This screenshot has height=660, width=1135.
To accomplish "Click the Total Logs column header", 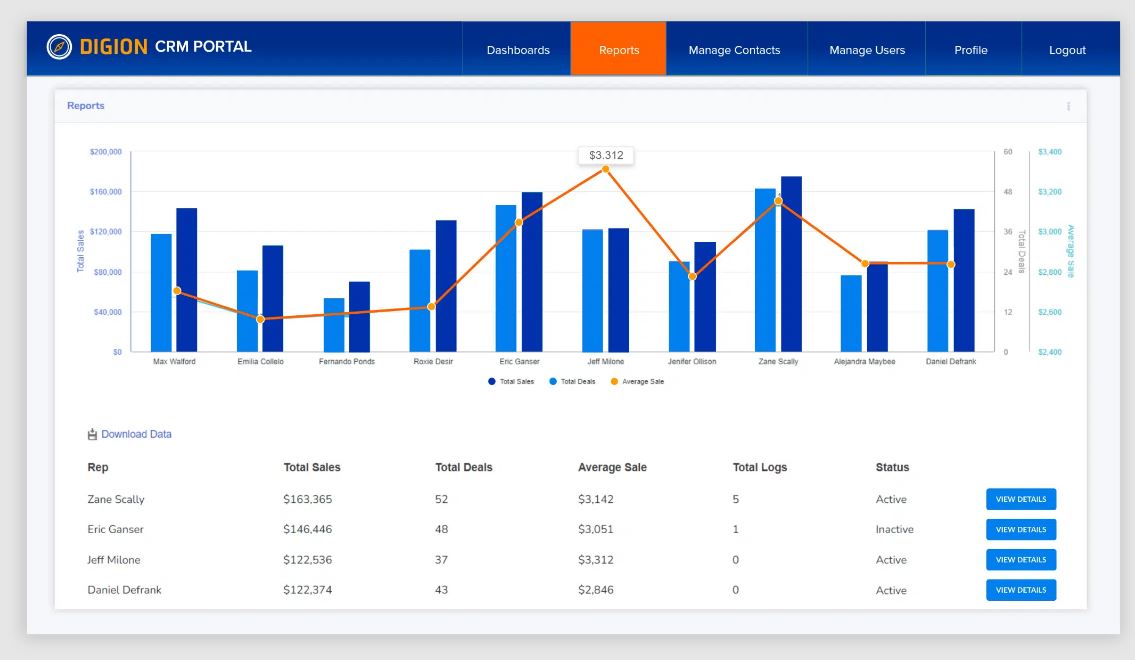I will point(759,468).
